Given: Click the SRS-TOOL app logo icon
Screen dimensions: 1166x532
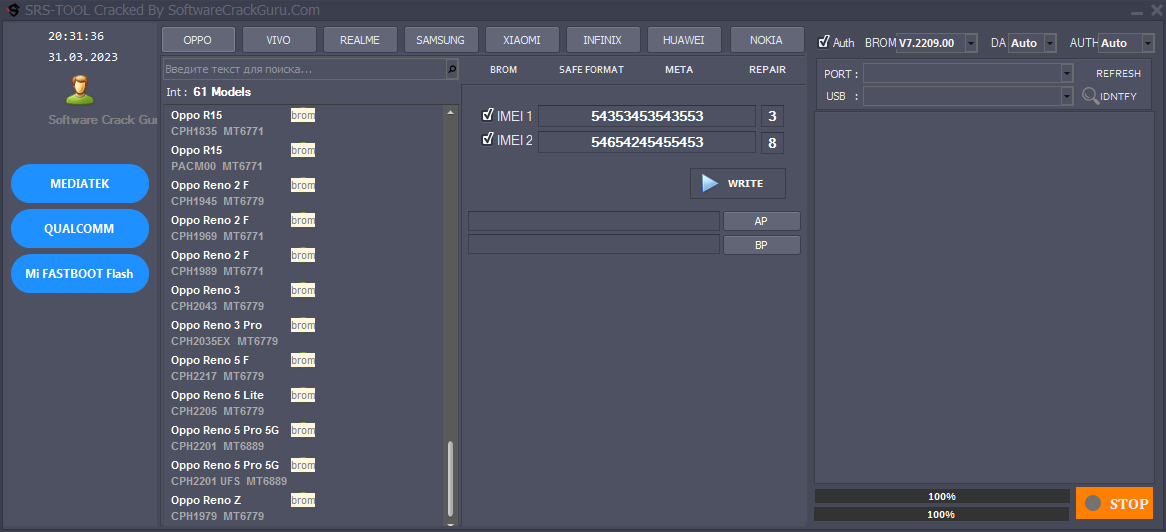Looking at the screenshot, I should tap(13, 10).
